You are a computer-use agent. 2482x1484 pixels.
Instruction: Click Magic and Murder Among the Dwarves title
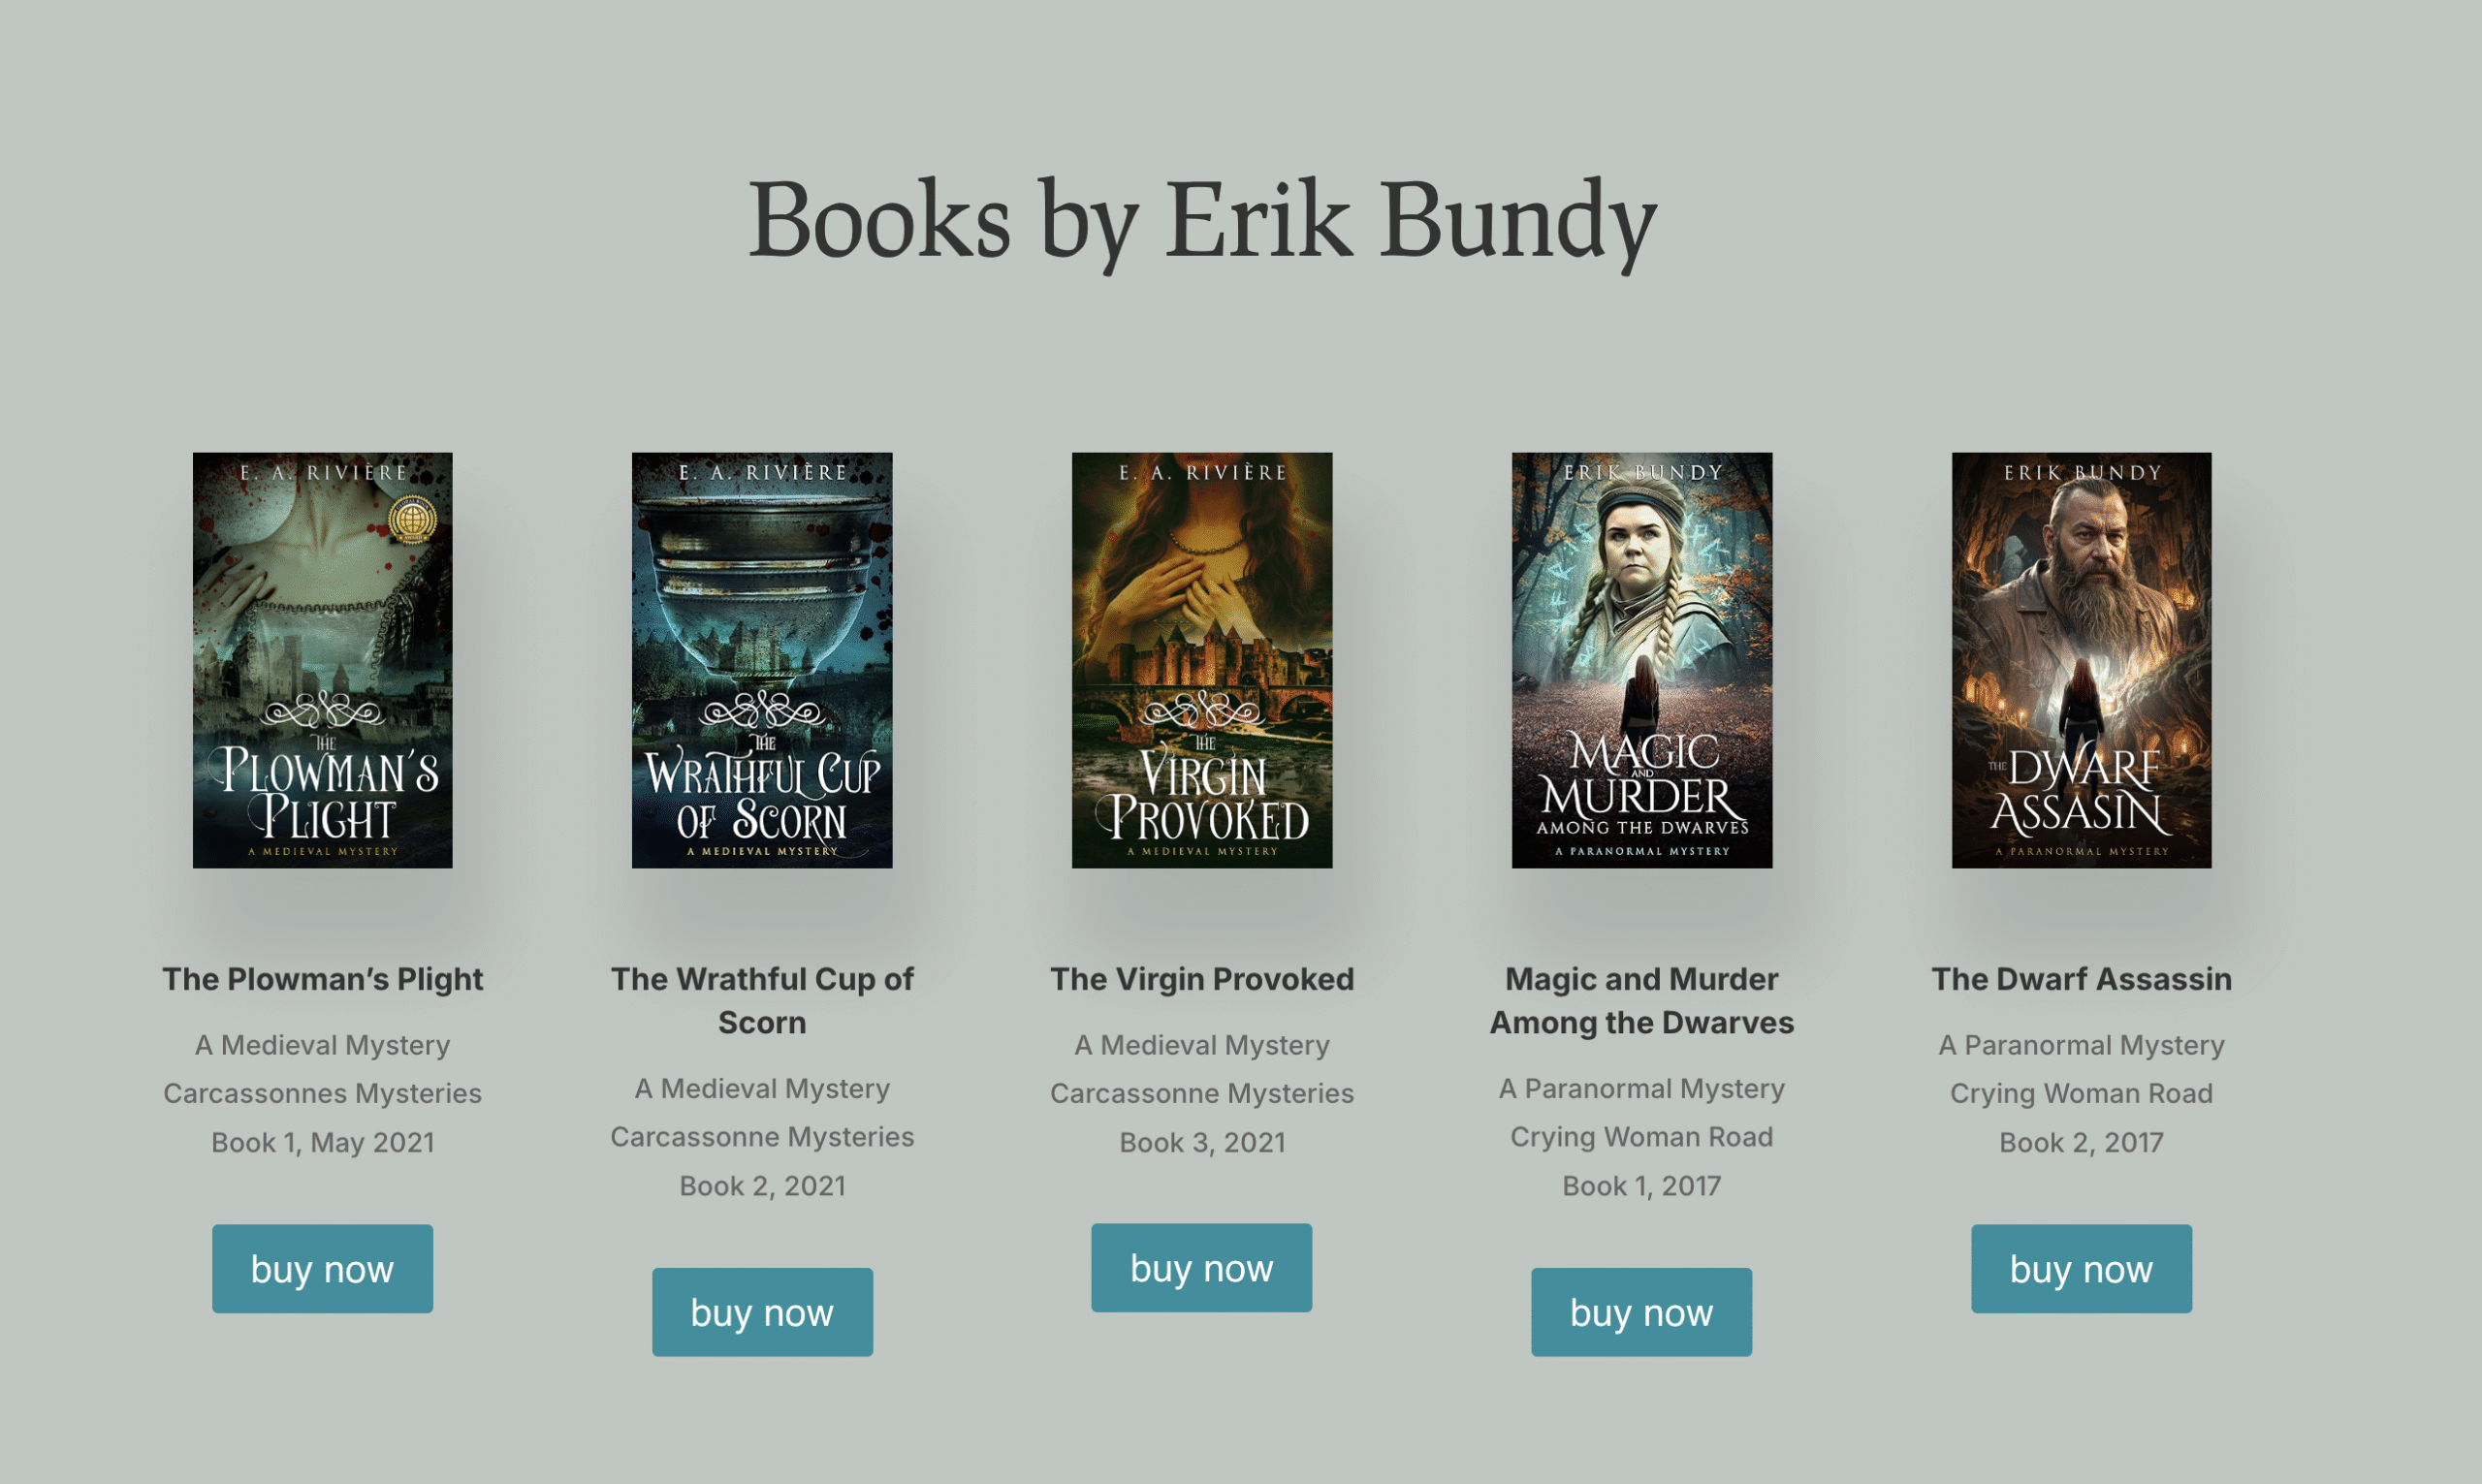1642,1000
